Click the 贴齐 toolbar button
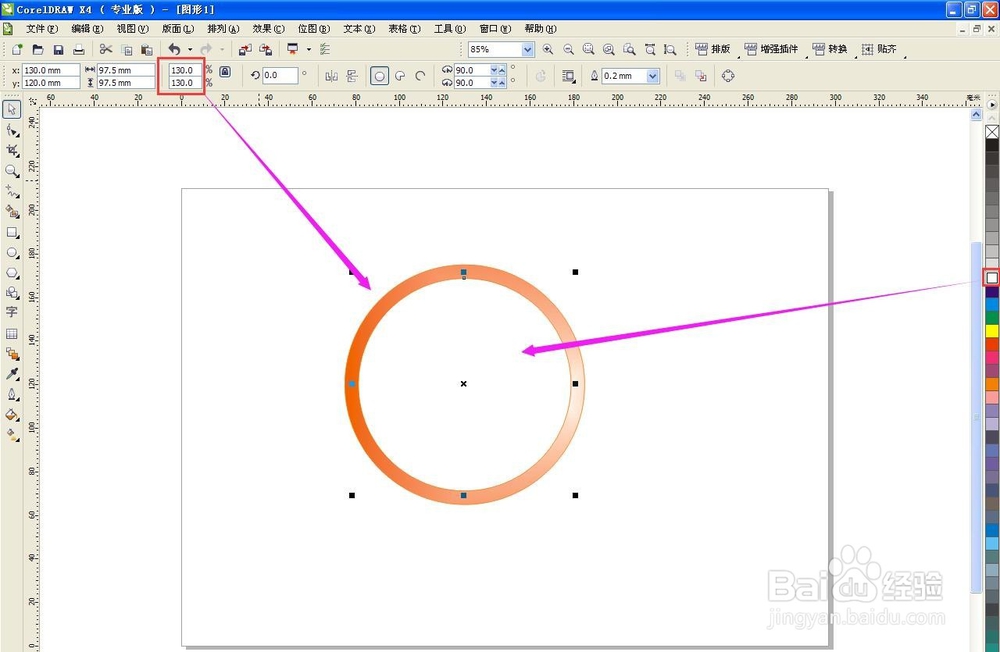The height and width of the screenshot is (652, 1000). point(879,49)
